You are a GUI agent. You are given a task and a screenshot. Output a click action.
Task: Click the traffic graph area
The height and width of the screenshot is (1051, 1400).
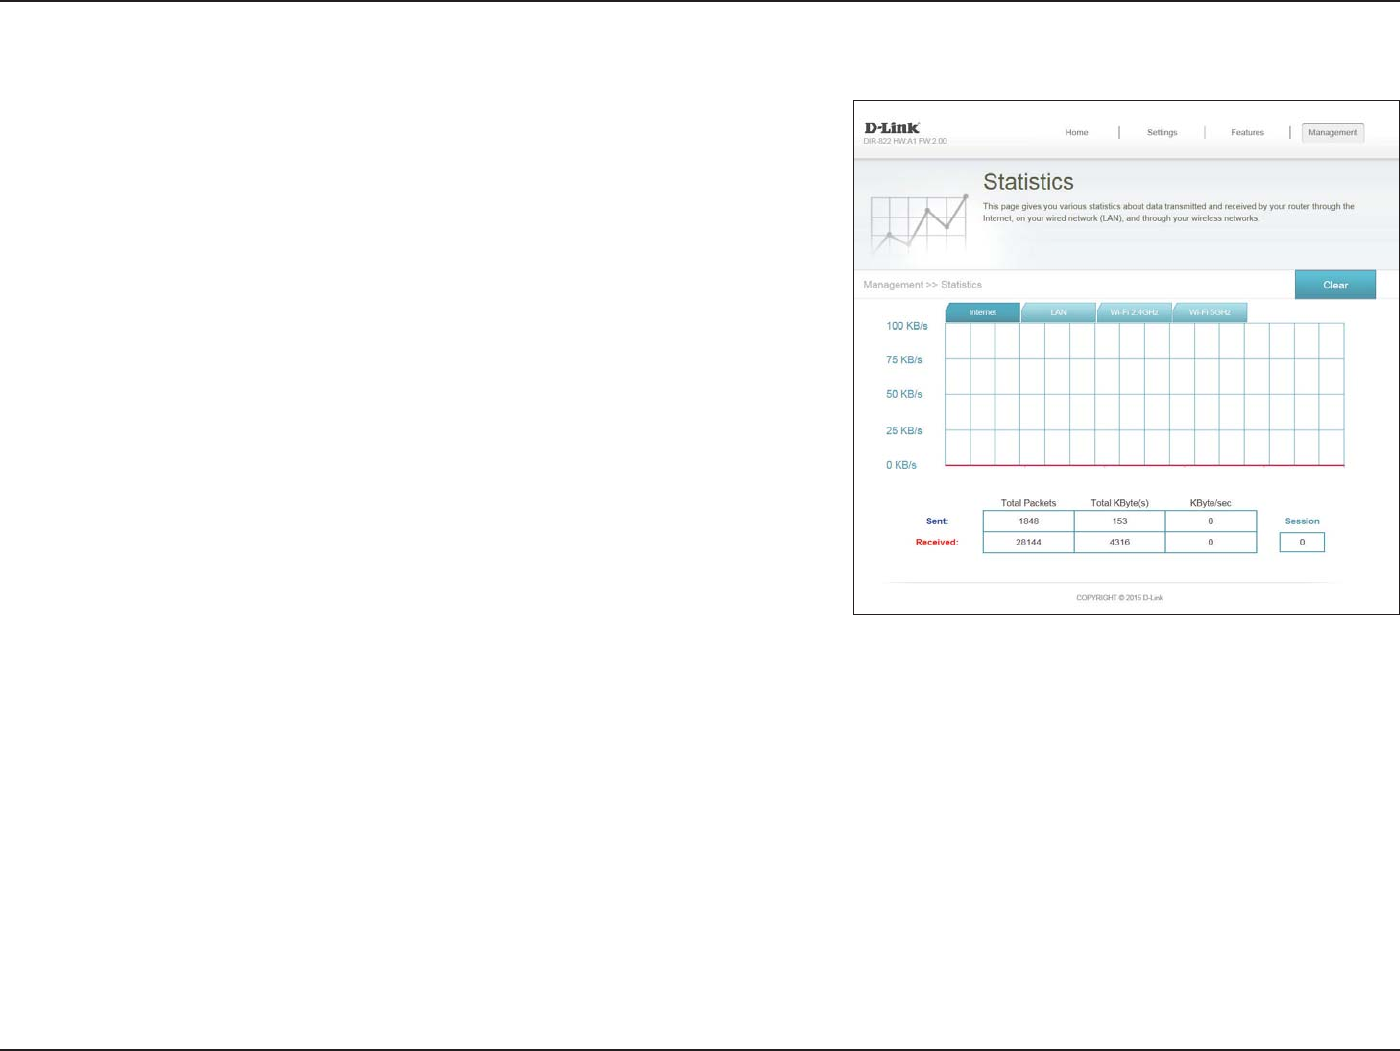coord(1144,394)
